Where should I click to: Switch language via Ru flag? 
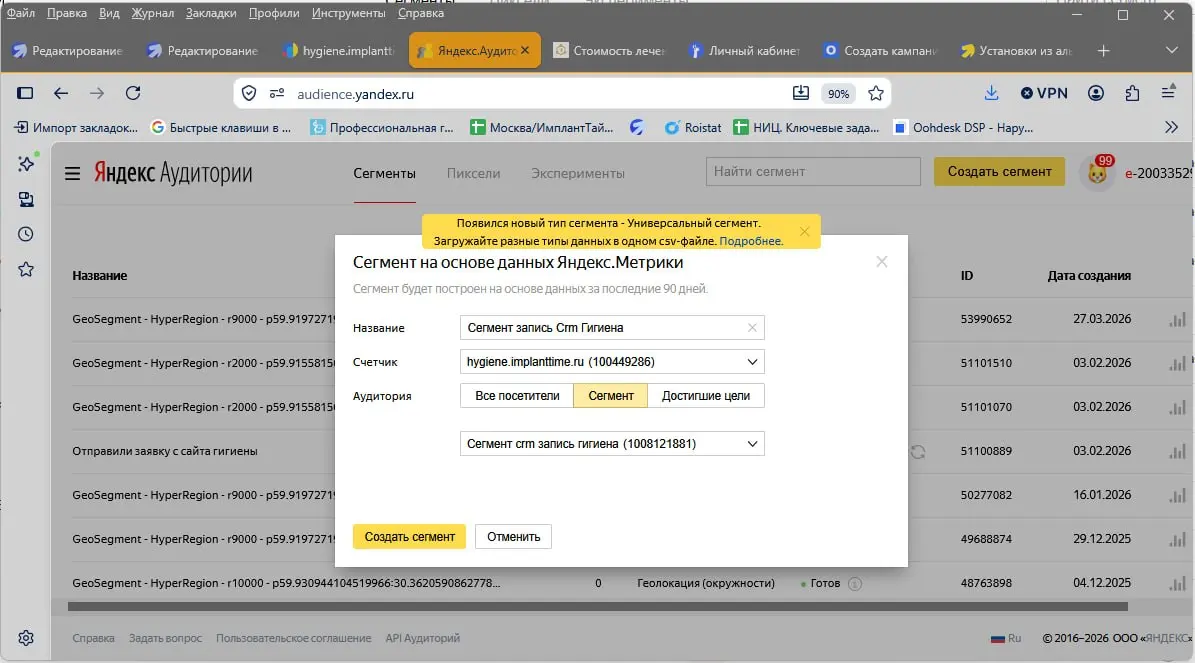pyautogui.click(x=1006, y=638)
